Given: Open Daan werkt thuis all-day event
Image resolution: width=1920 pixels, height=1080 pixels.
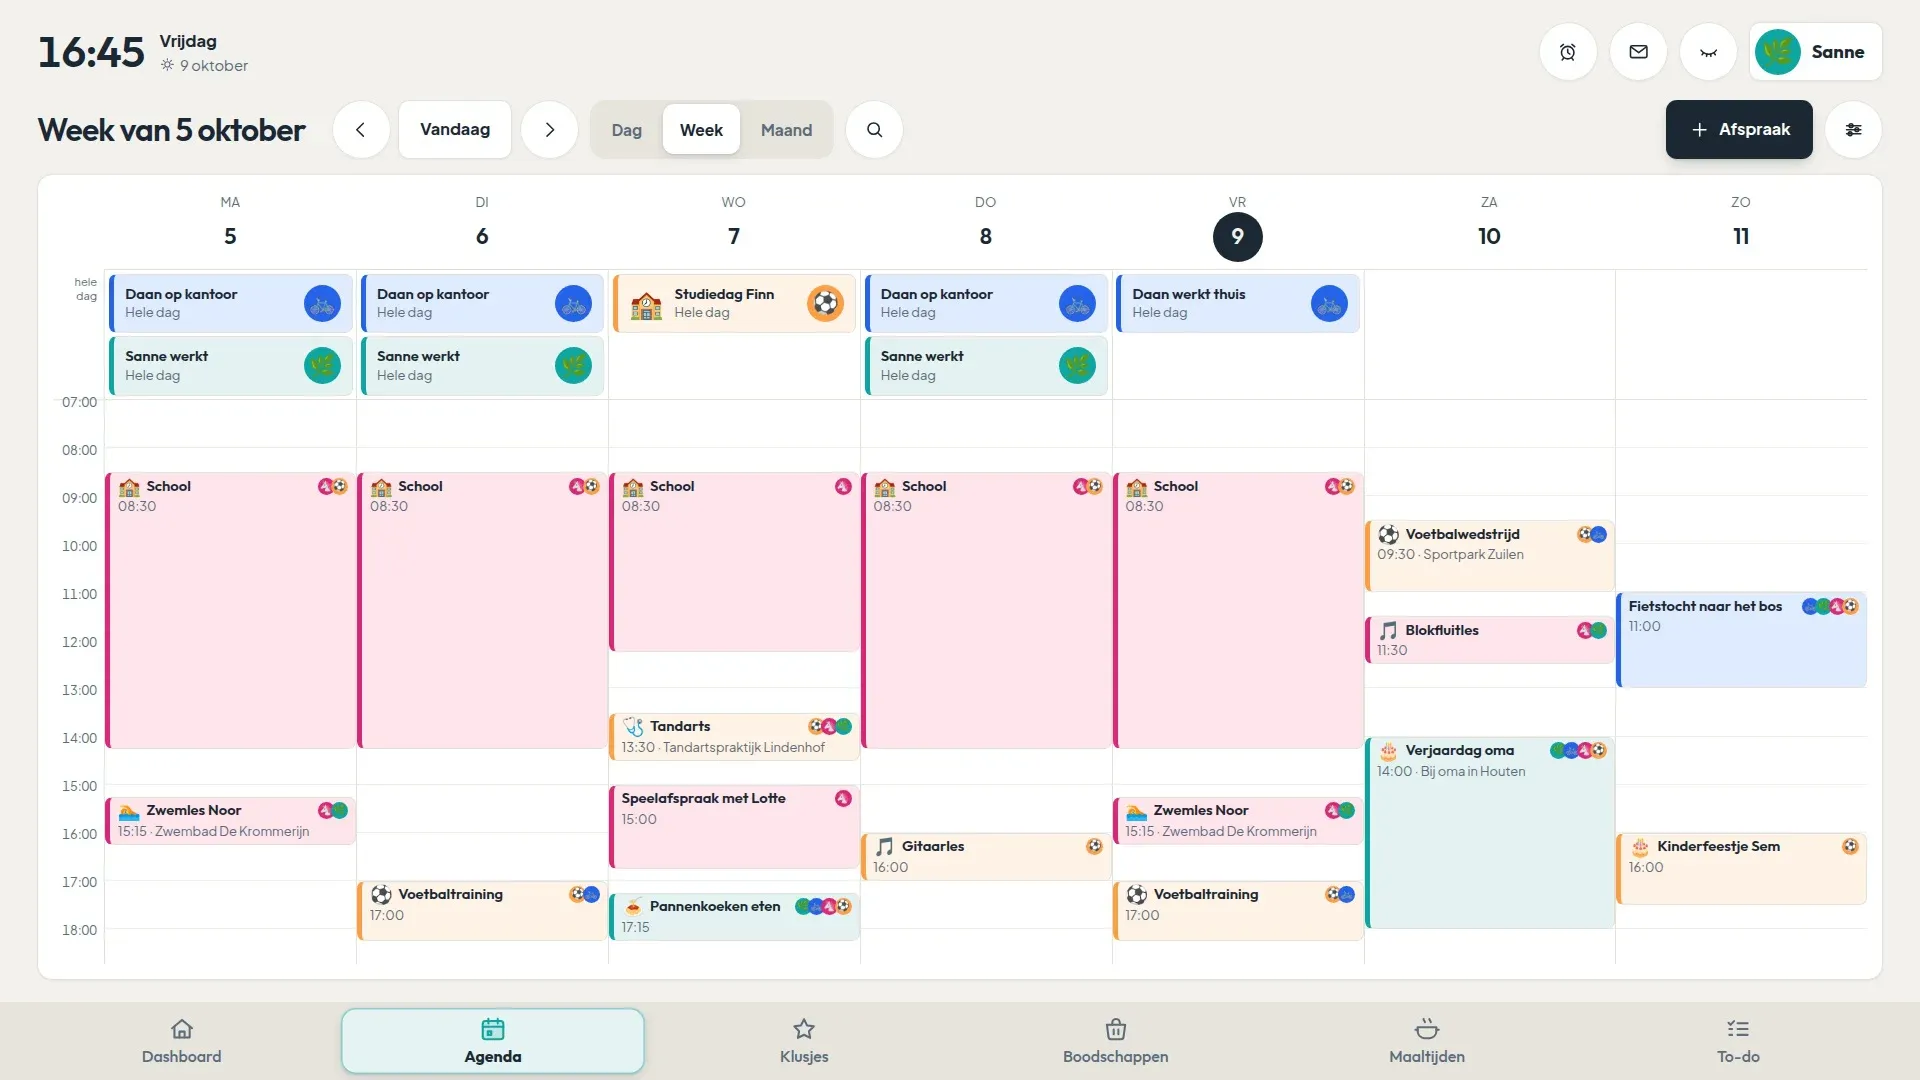Looking at the screenshot, I should [x=1237, y=304].
